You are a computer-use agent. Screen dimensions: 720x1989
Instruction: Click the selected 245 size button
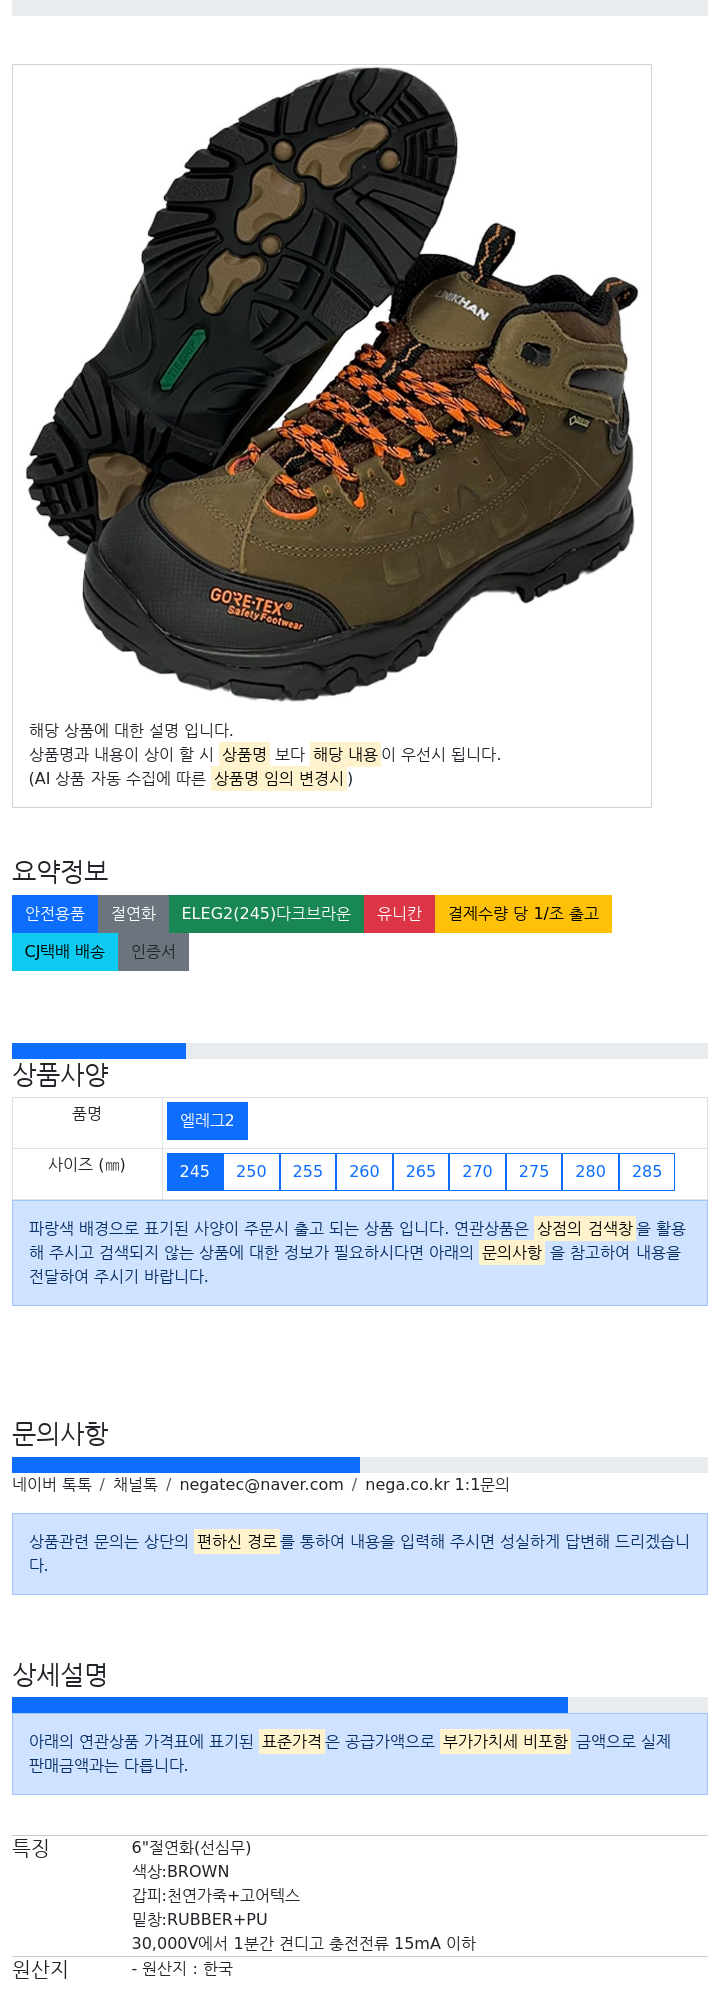click(195, 1171)
